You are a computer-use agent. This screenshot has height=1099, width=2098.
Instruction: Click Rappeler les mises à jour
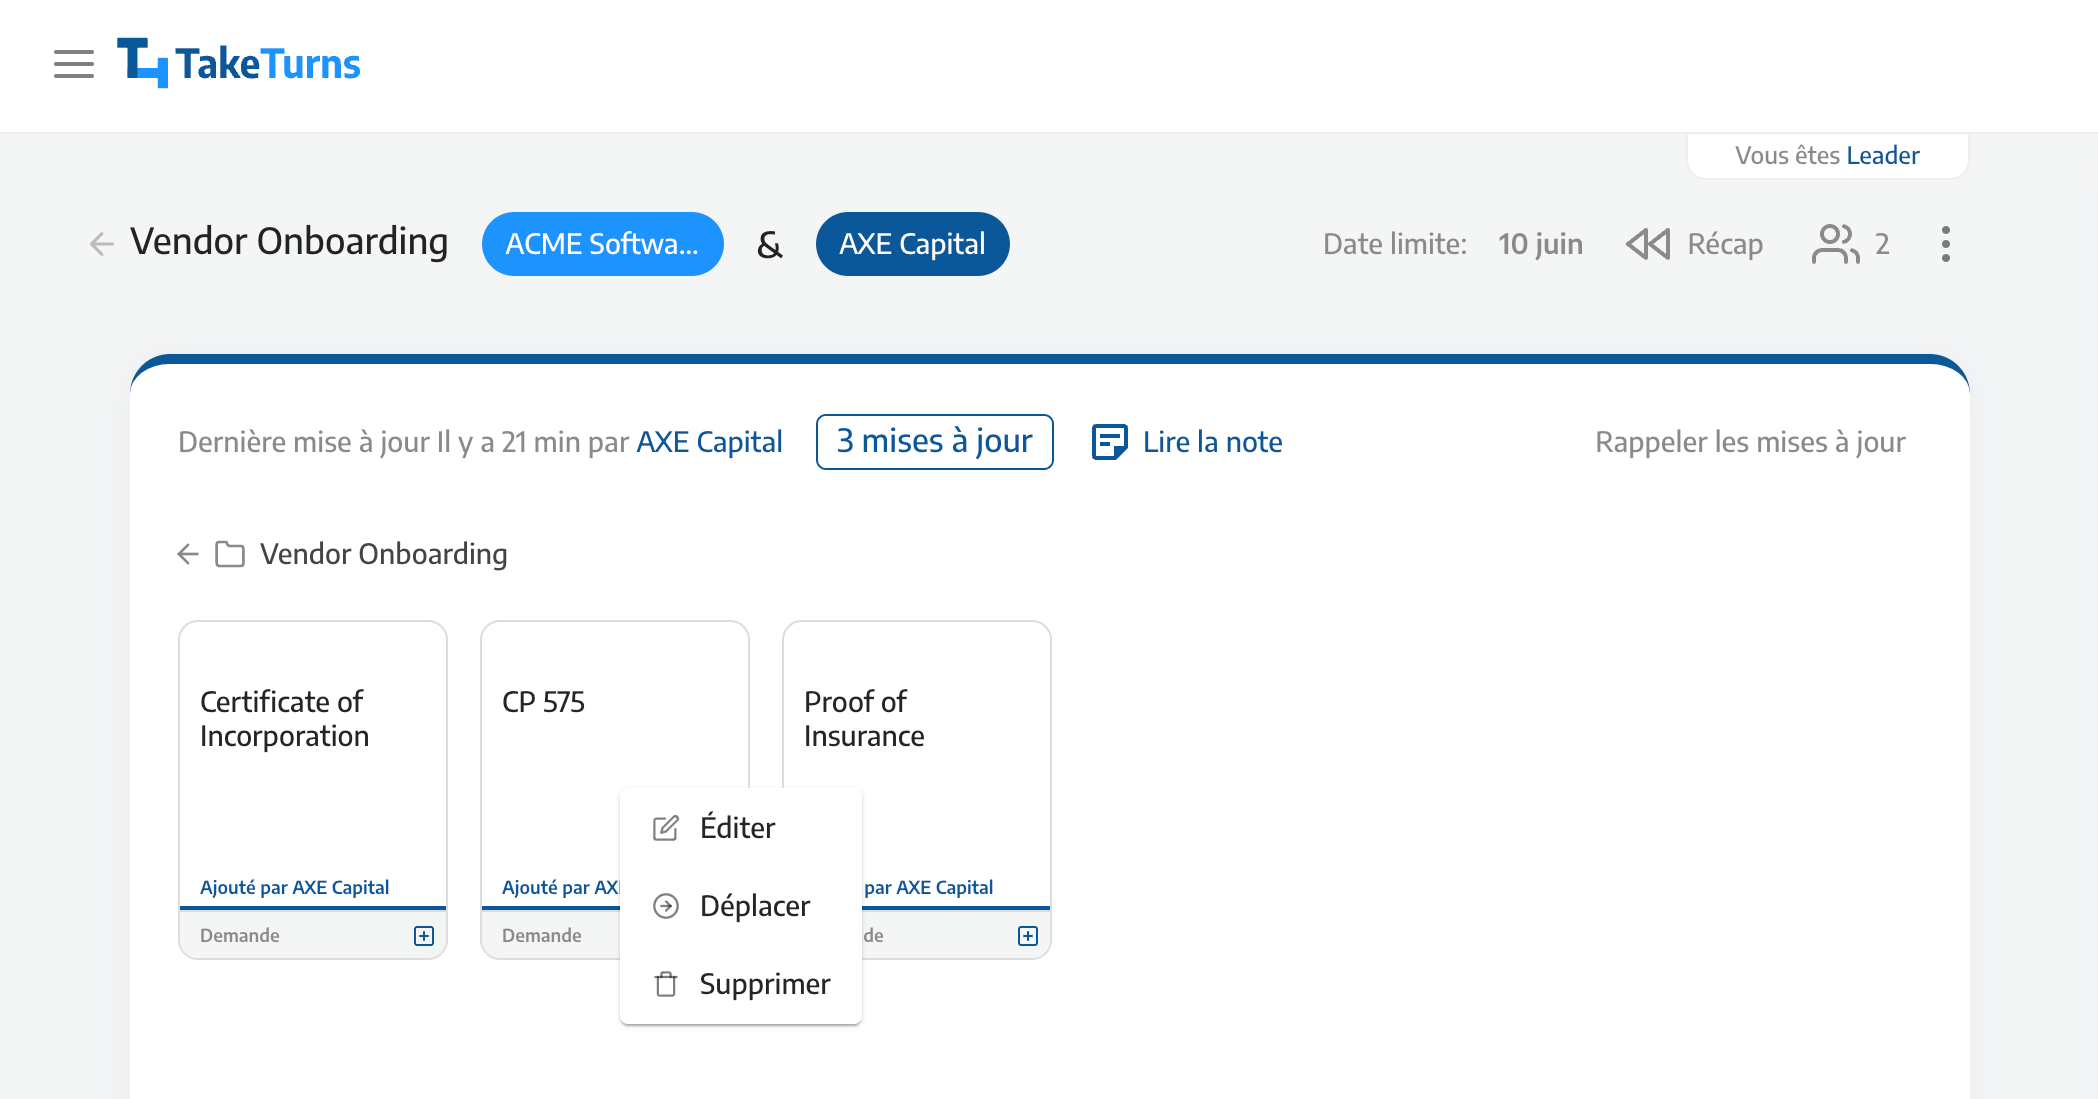[1750, 442]
